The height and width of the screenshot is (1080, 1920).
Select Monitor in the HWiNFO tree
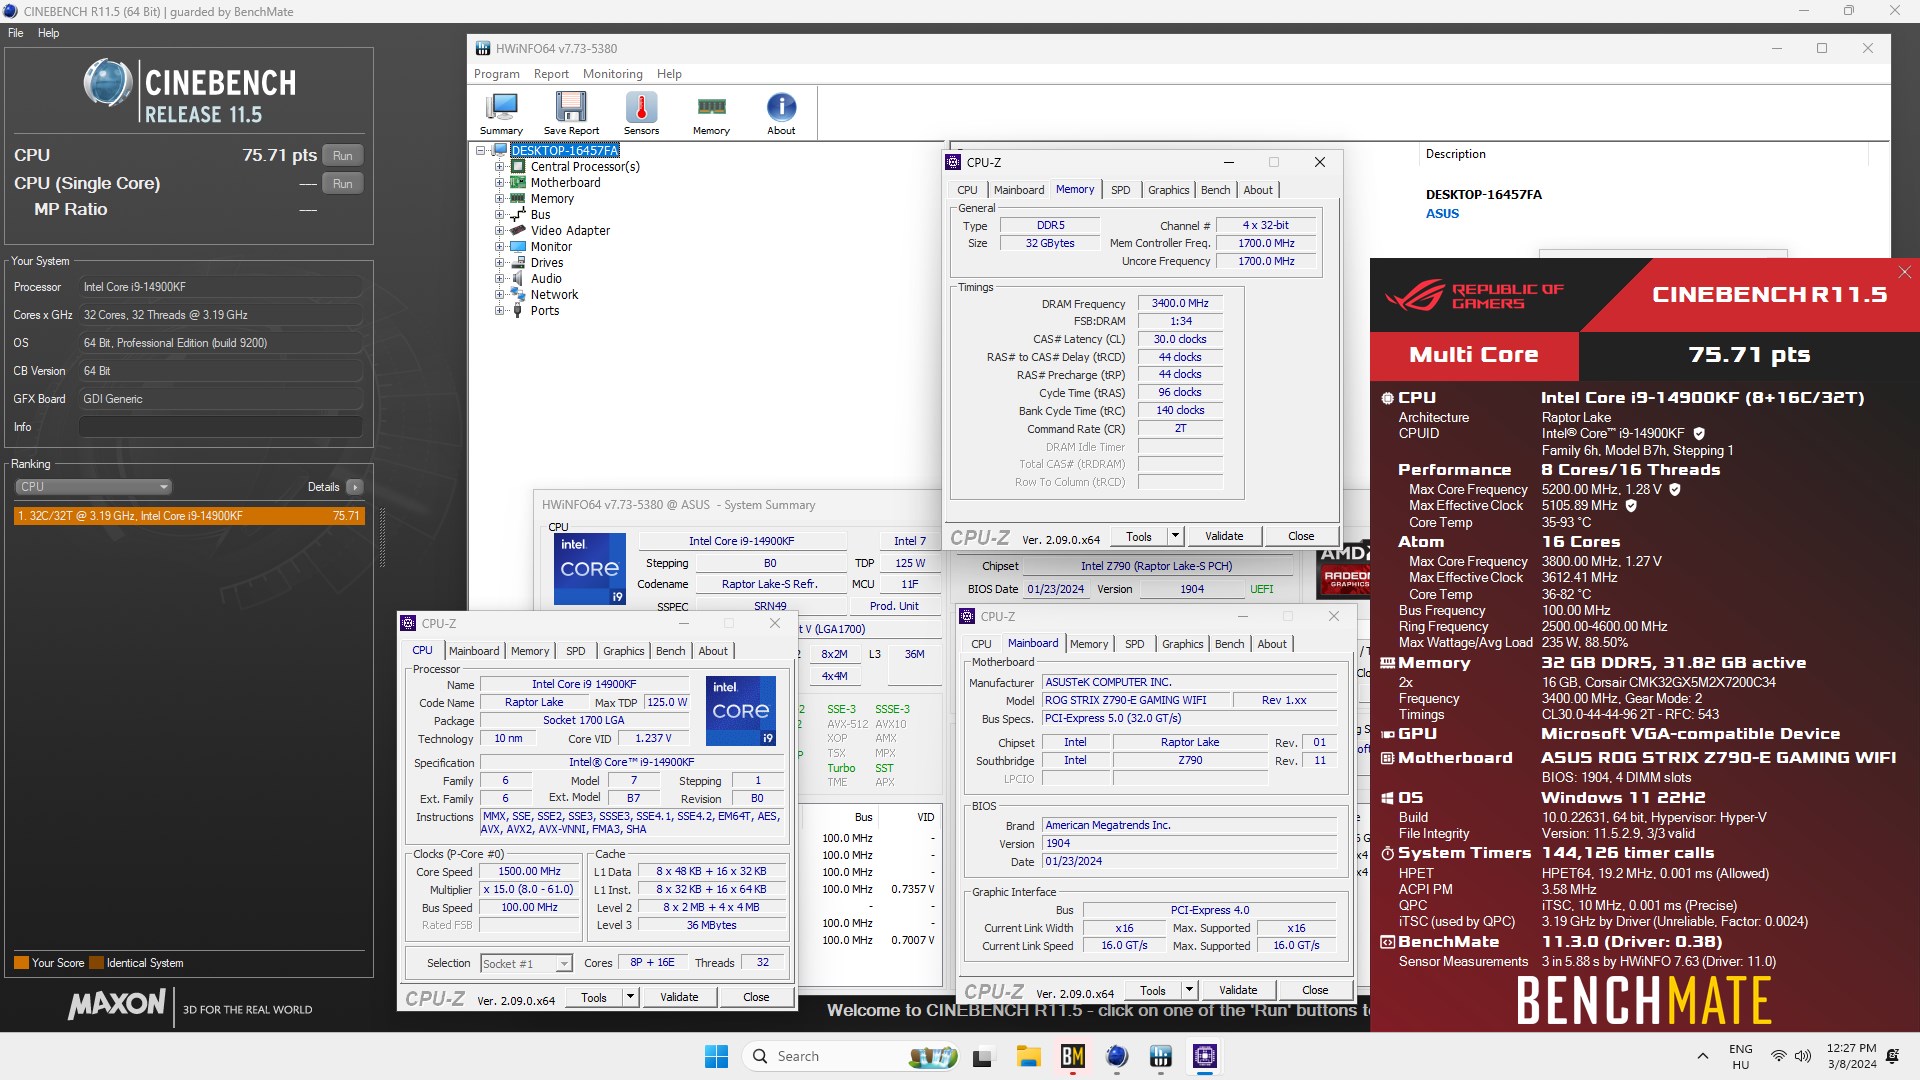point(551,247)
